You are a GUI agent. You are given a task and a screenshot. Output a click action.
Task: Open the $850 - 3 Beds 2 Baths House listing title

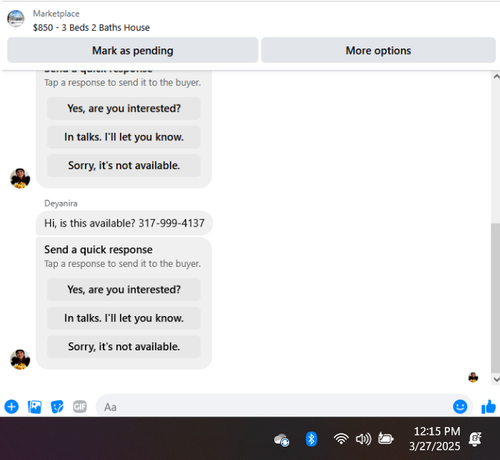91,28
